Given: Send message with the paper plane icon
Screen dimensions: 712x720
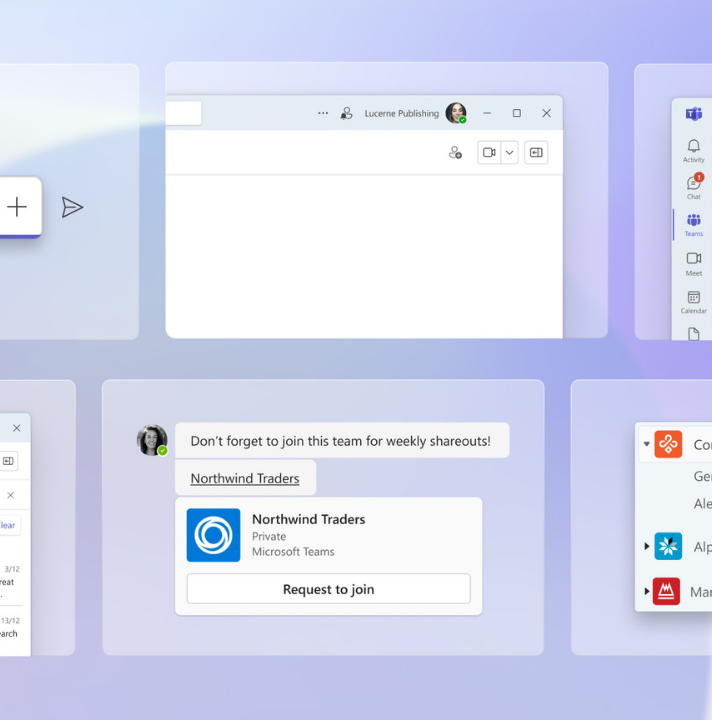Looking at the screenshot, I should tap(72, 208).
